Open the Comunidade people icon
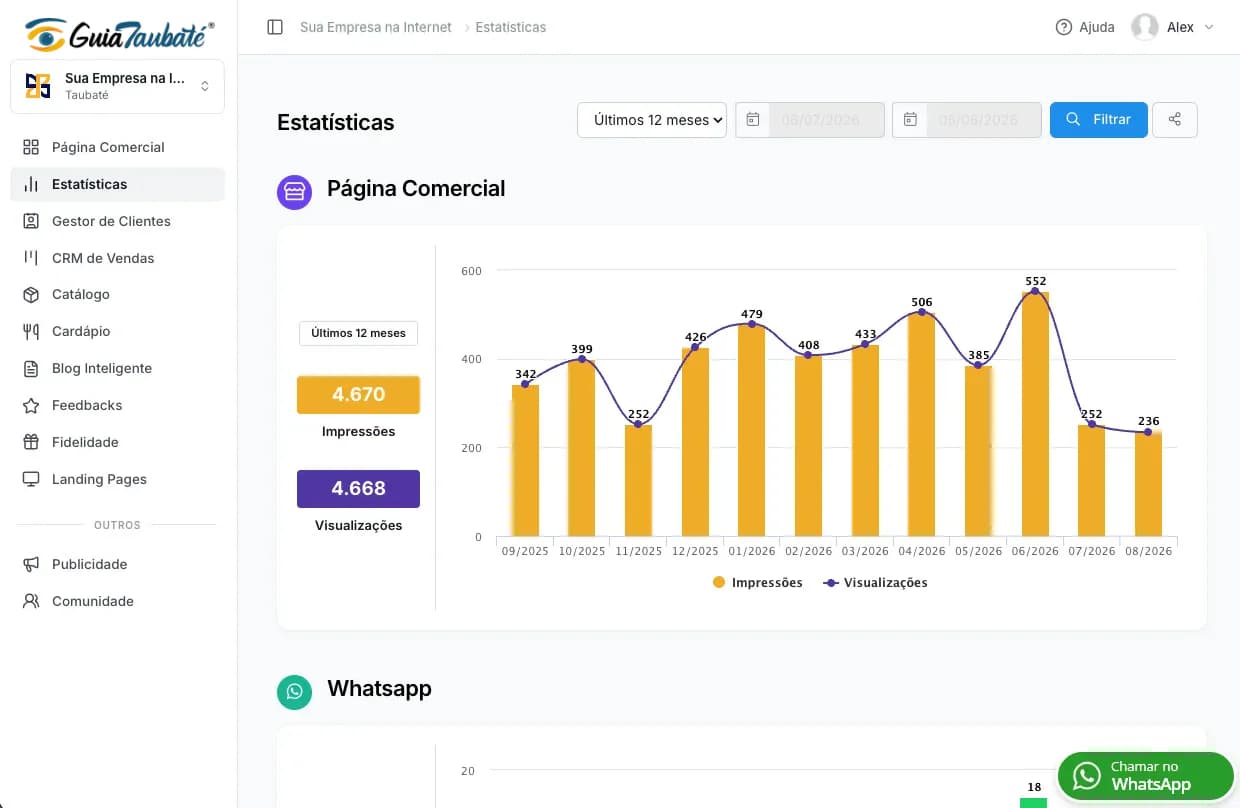The width and height of the screenshot is (1240, 808). coord(31,601)
